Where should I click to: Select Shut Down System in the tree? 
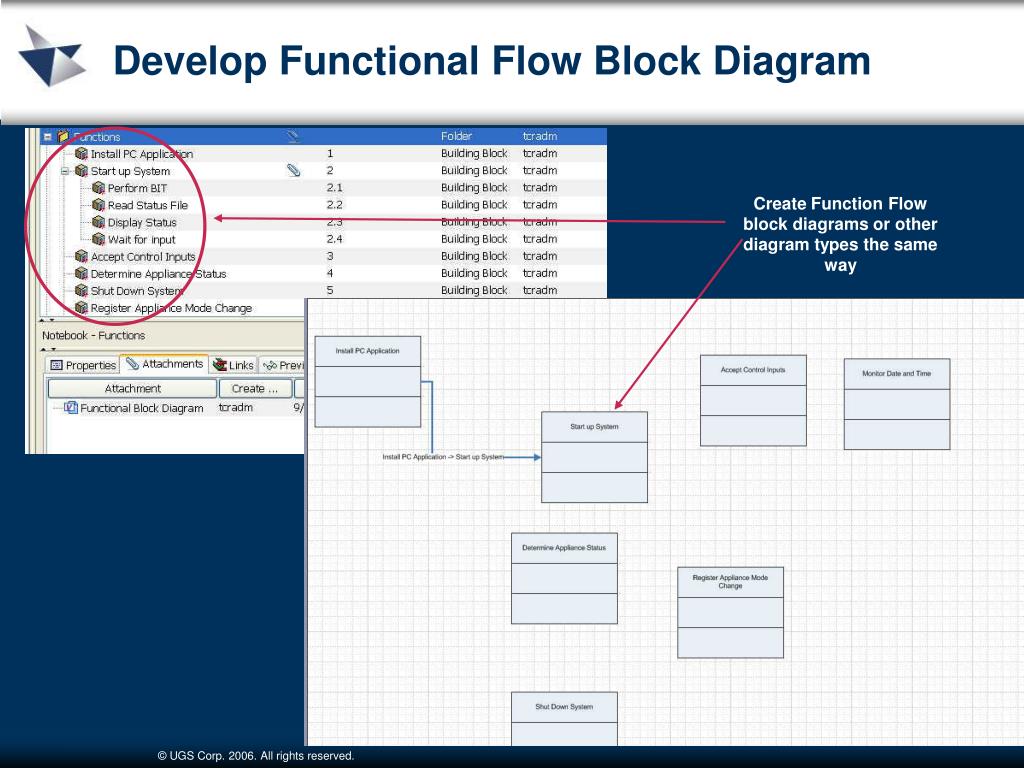tap(136, 291)
